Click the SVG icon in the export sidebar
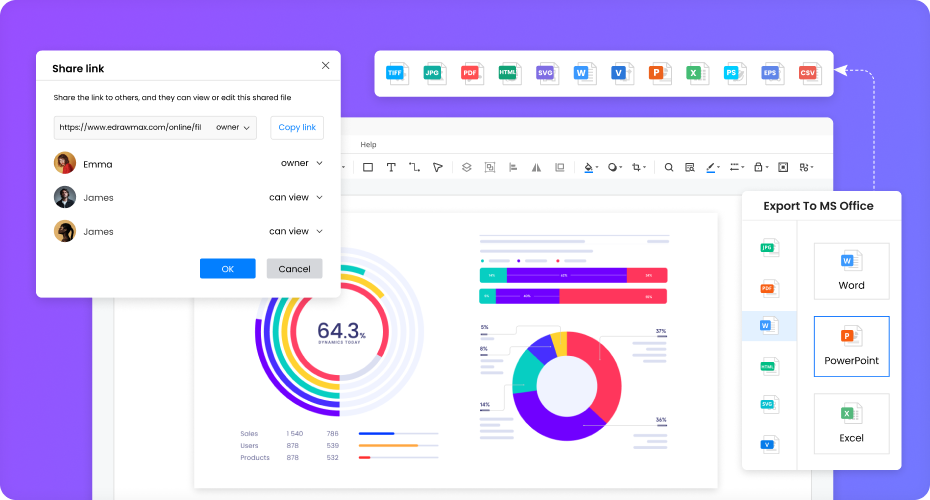 (x=768, y=405)
